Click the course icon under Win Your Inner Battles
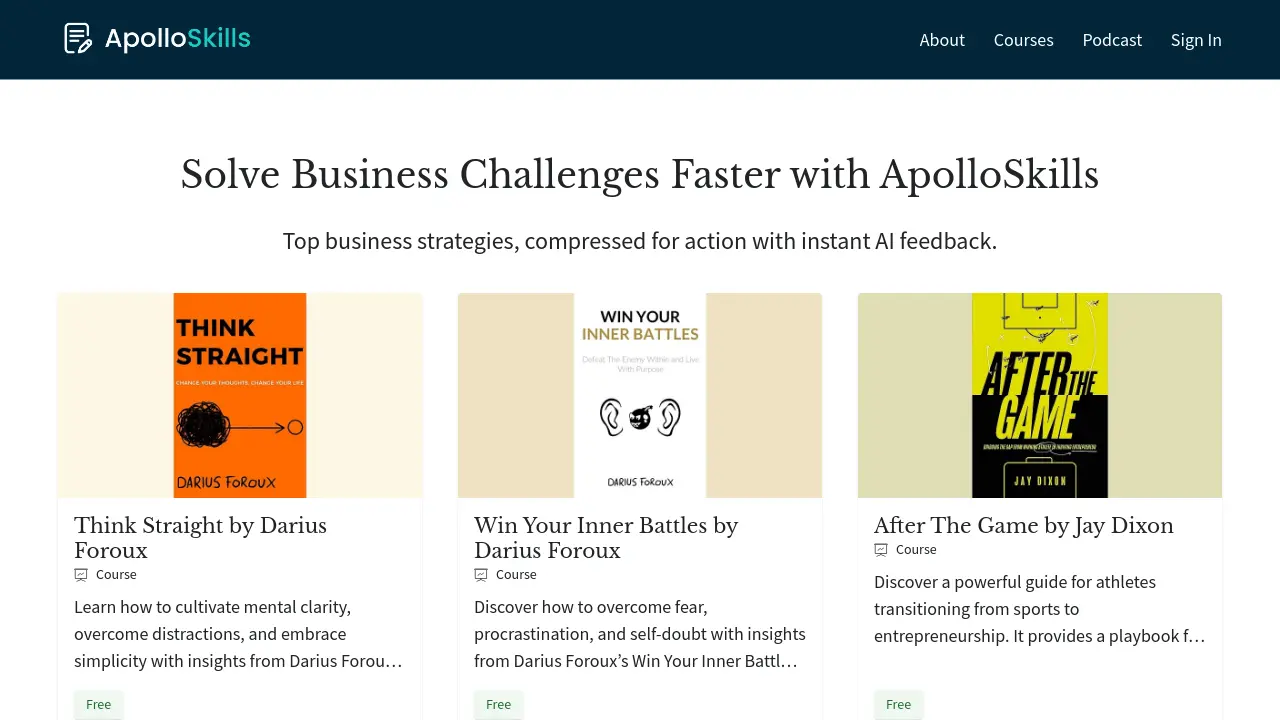 click(481, 575)
